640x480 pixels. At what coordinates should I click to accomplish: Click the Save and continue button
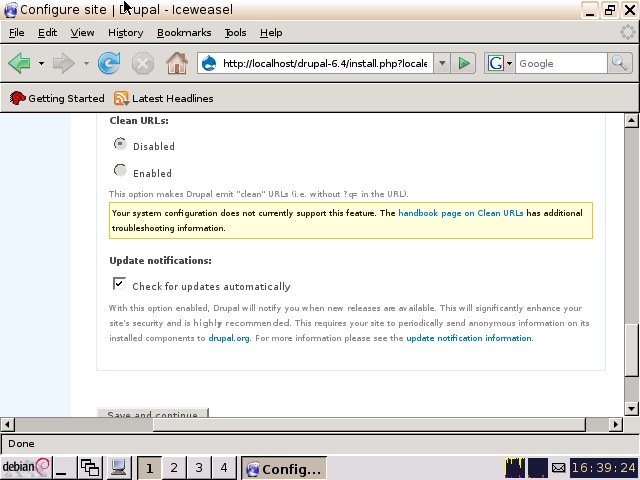click(x=153, y=413)
